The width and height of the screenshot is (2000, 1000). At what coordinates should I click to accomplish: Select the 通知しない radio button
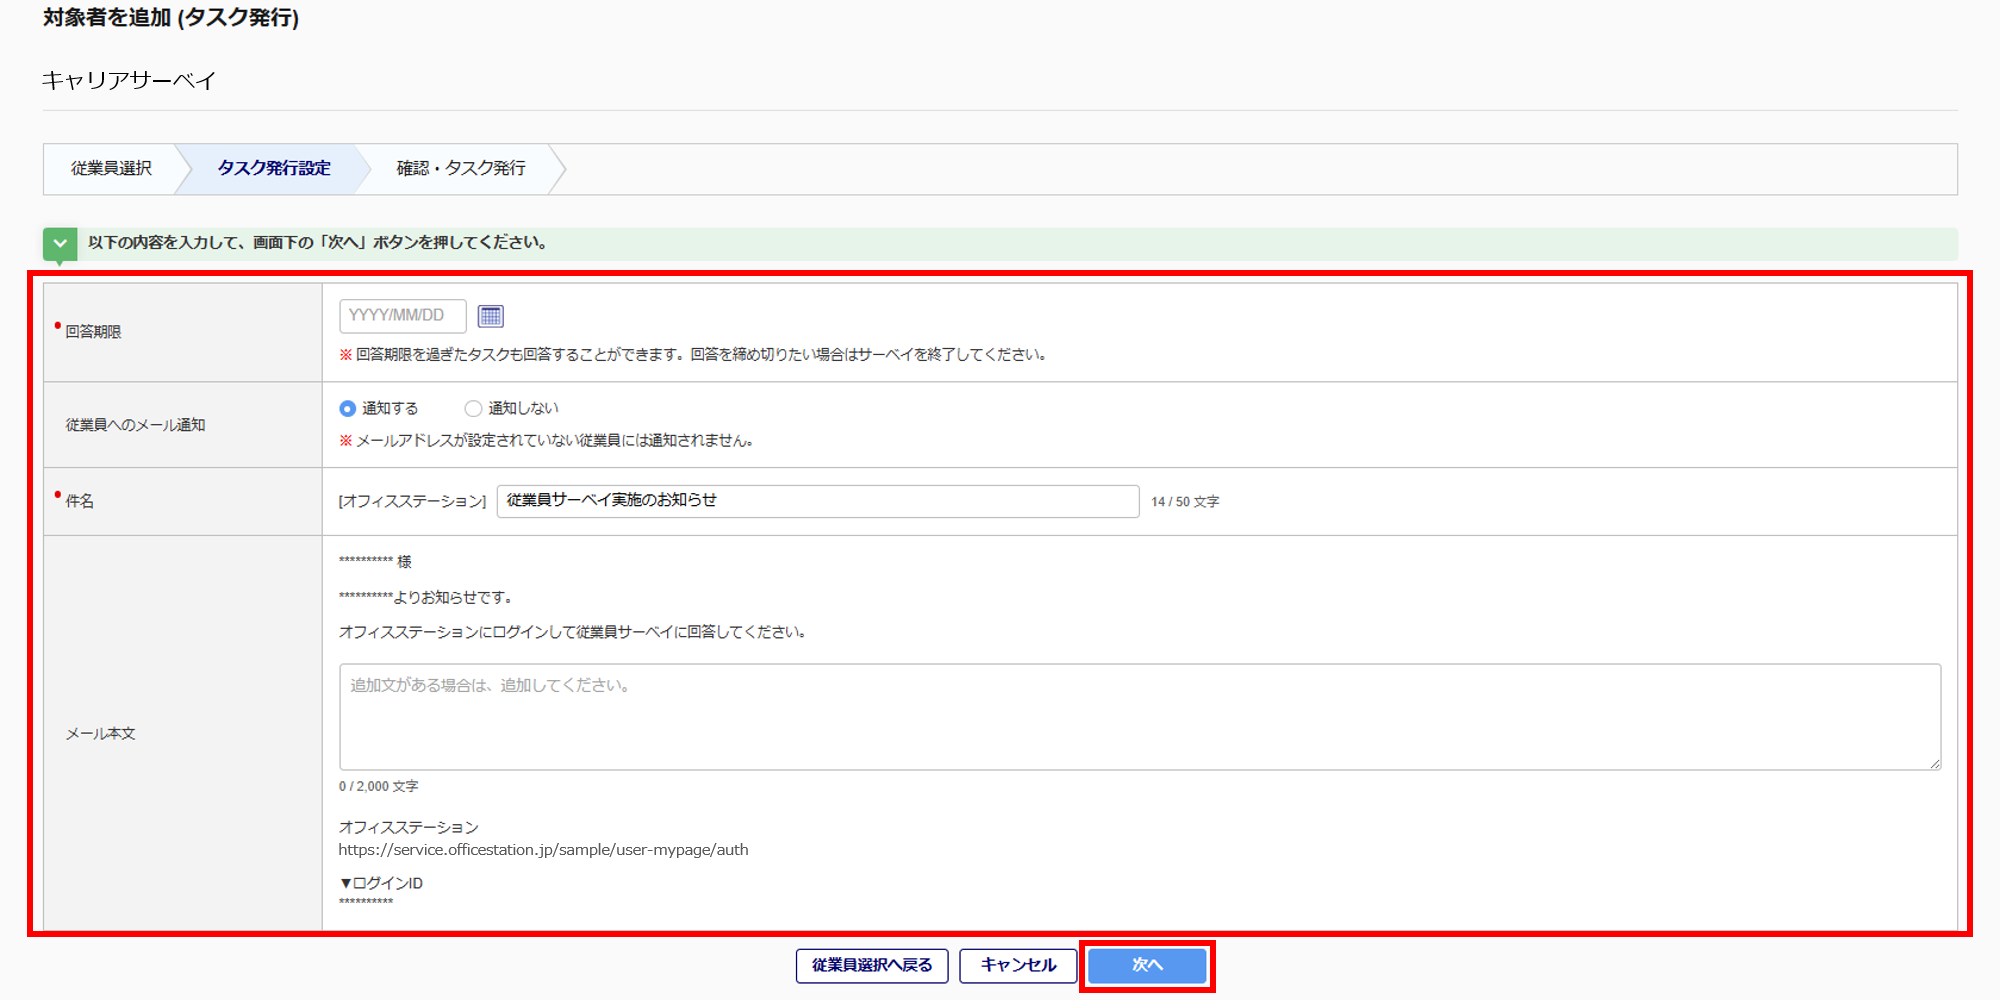tap(473, 408)
